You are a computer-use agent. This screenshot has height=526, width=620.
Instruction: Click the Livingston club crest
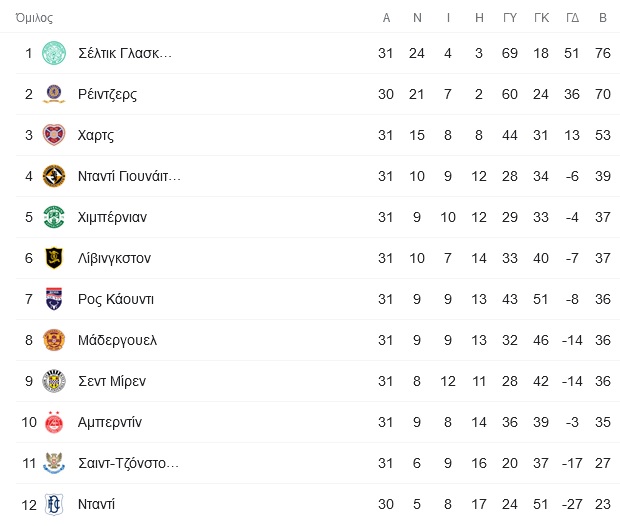(54, 258)
